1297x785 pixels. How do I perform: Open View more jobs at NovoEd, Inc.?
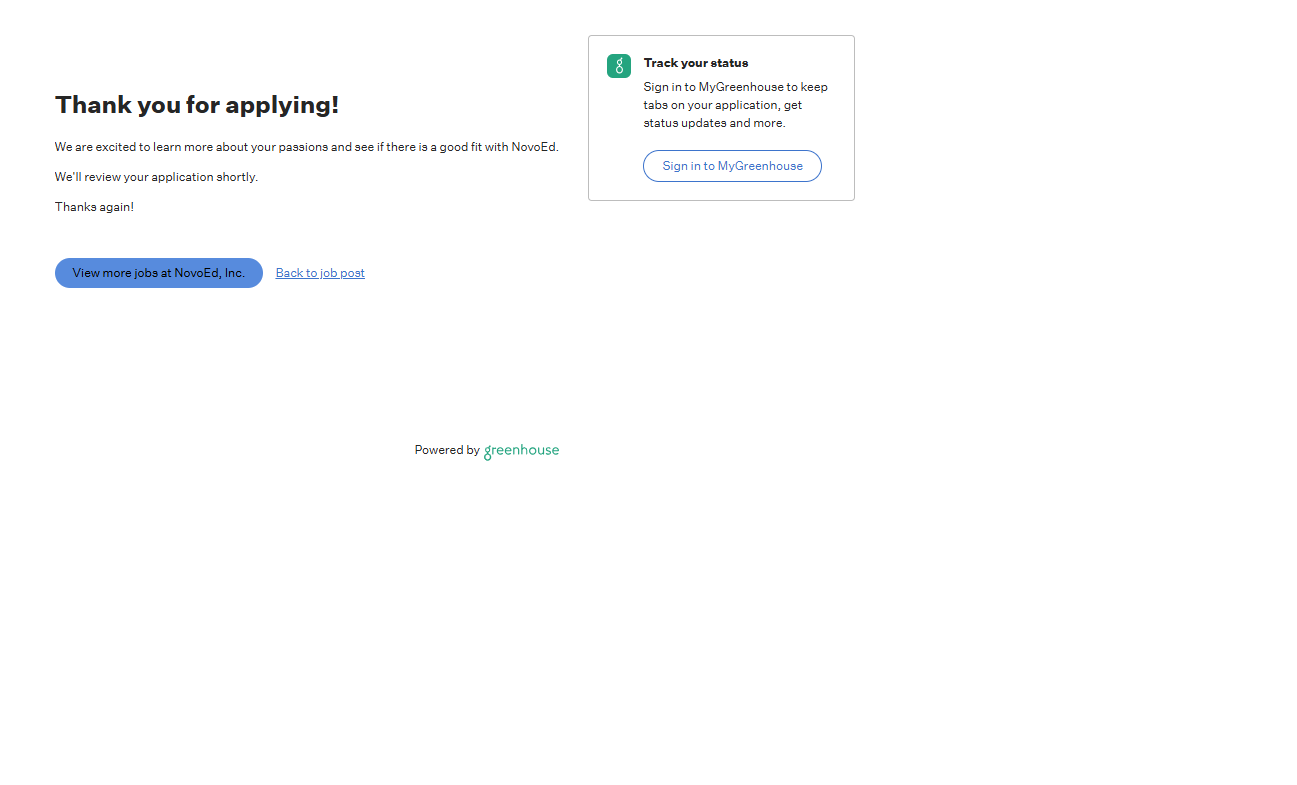pos(159,273)
